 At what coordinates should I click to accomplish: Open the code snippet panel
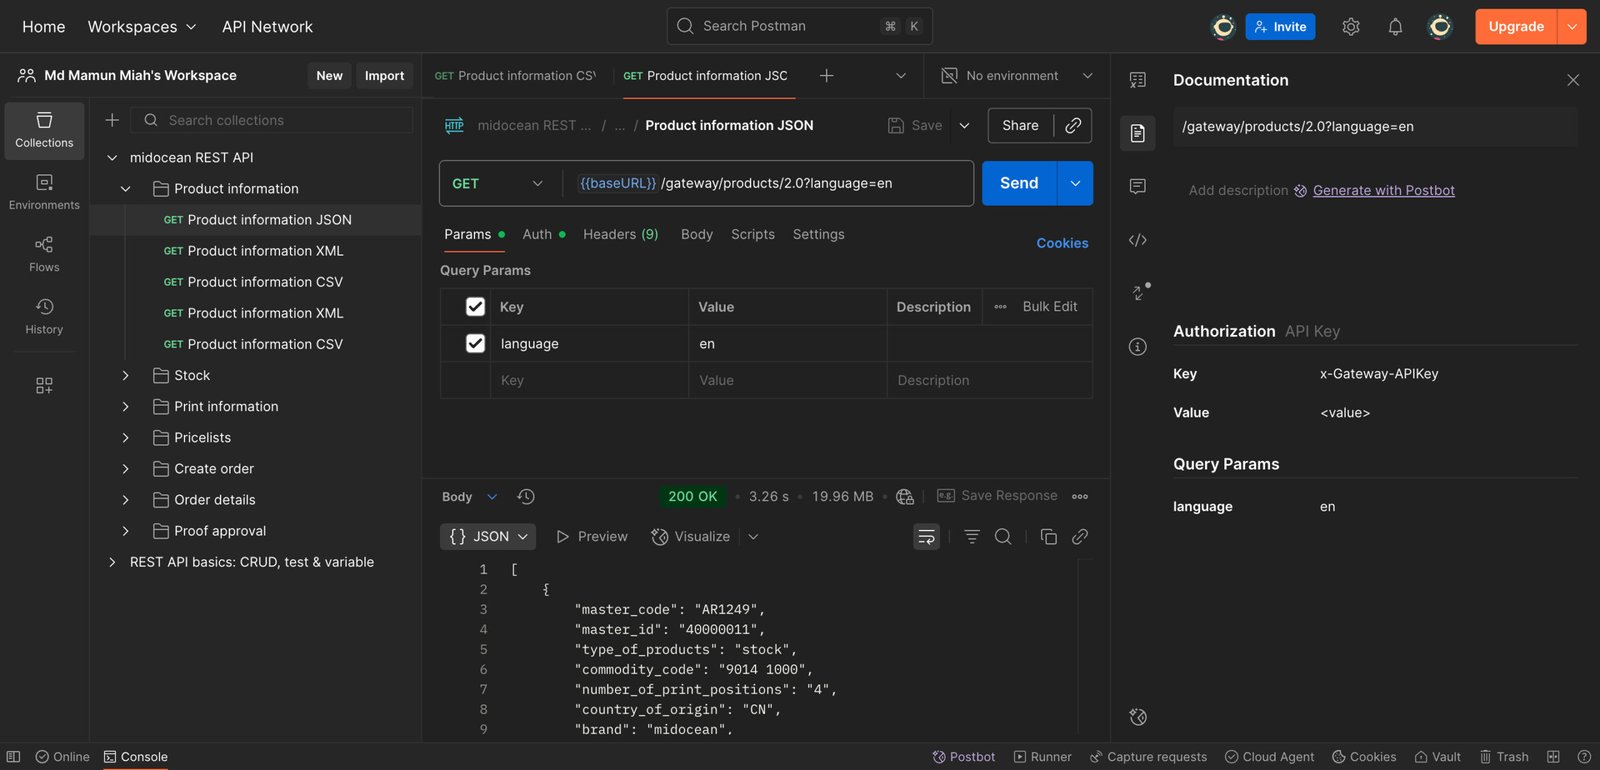[x=1137, y=240]
